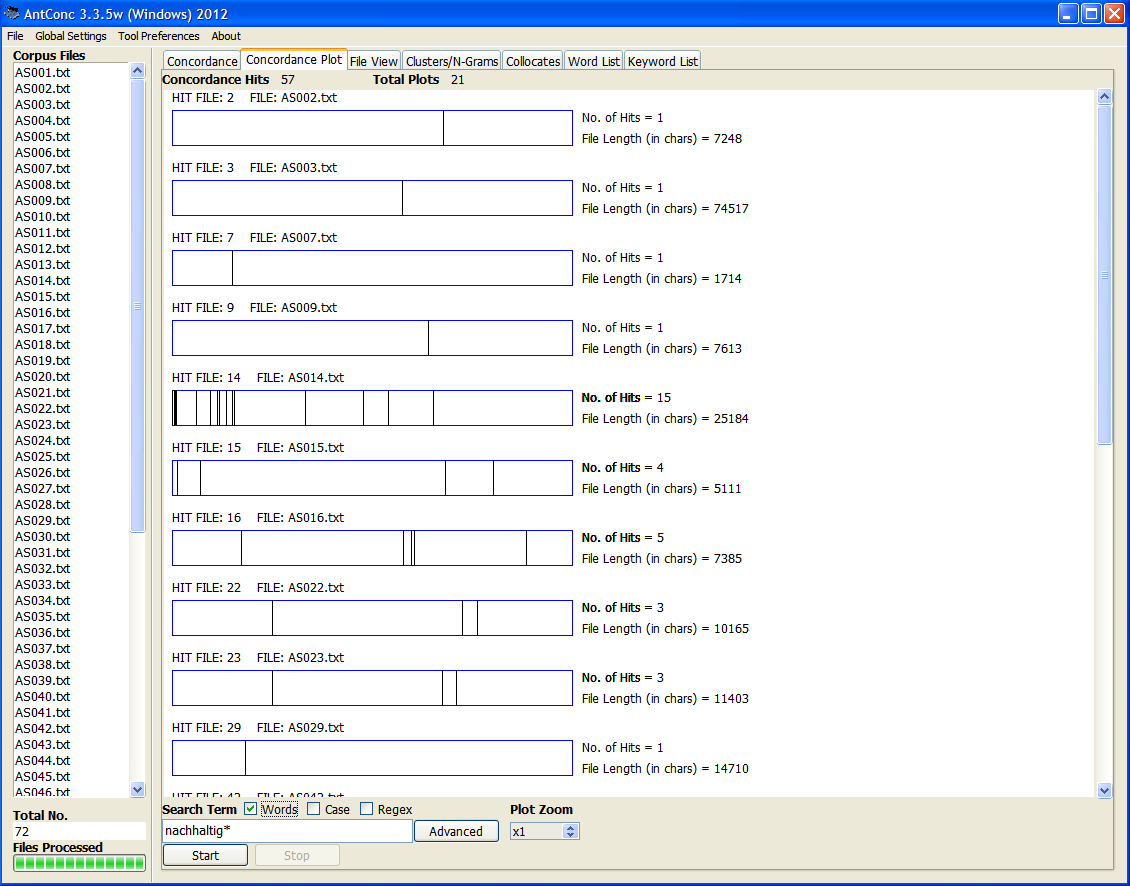Image resolution: width=1130 pixels, height=886 pixels.
Task: Select AS014.txt in corpus files list
Action: click(x=42, y=281)
